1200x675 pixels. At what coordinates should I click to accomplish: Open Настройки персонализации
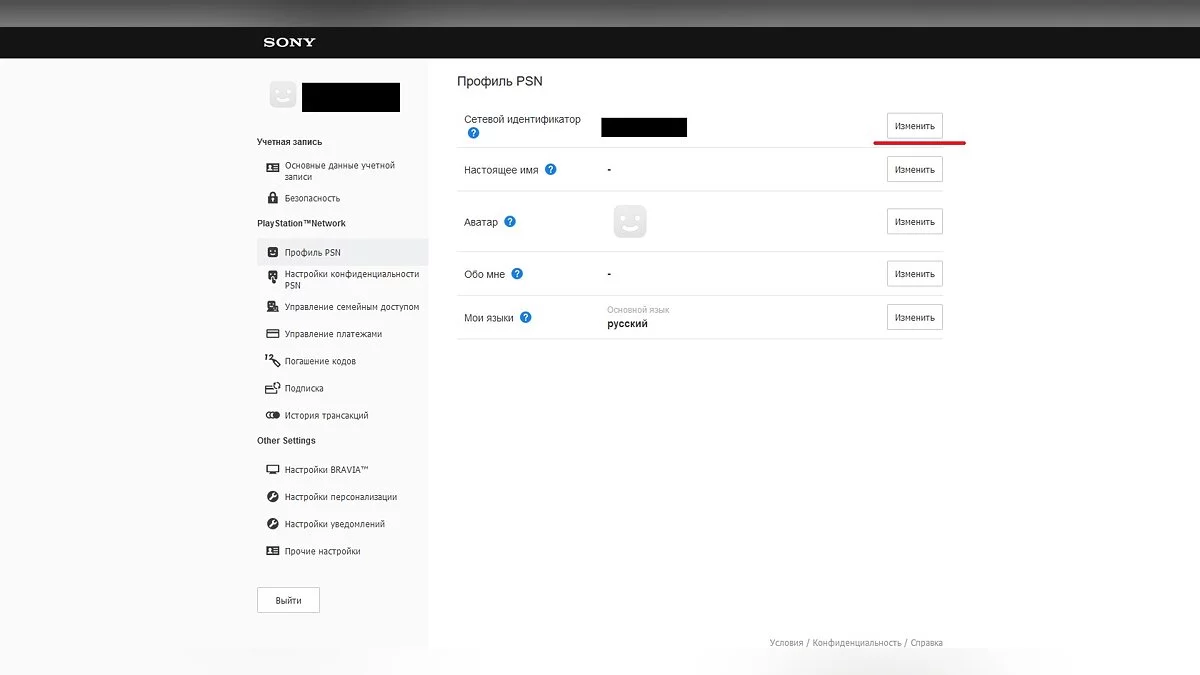(x=341, y=496)
